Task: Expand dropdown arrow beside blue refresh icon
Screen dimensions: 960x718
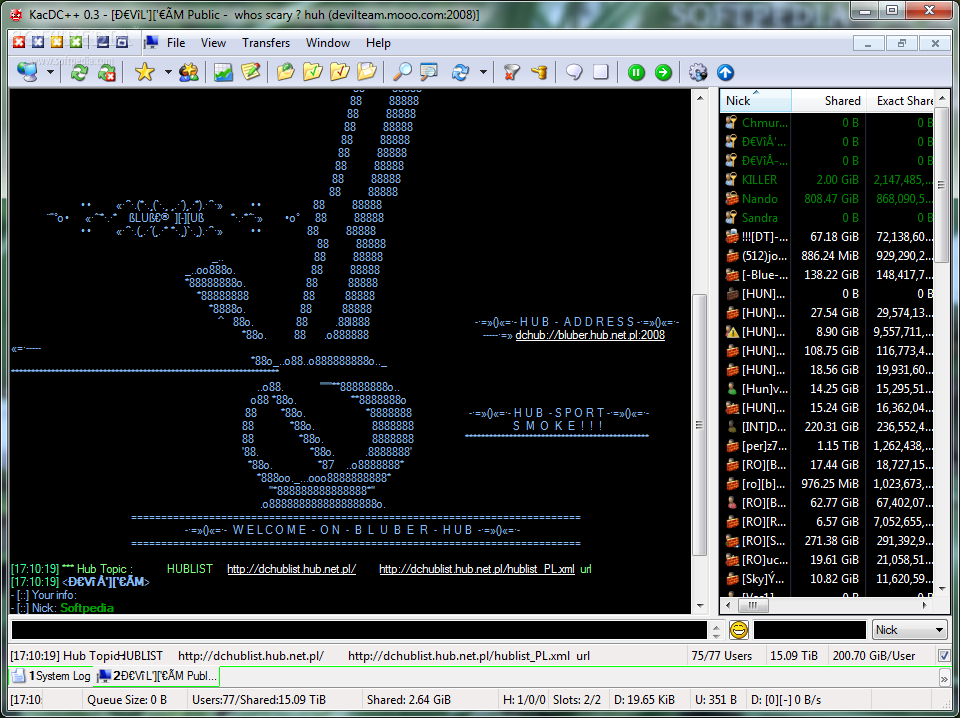Action: 483,72
